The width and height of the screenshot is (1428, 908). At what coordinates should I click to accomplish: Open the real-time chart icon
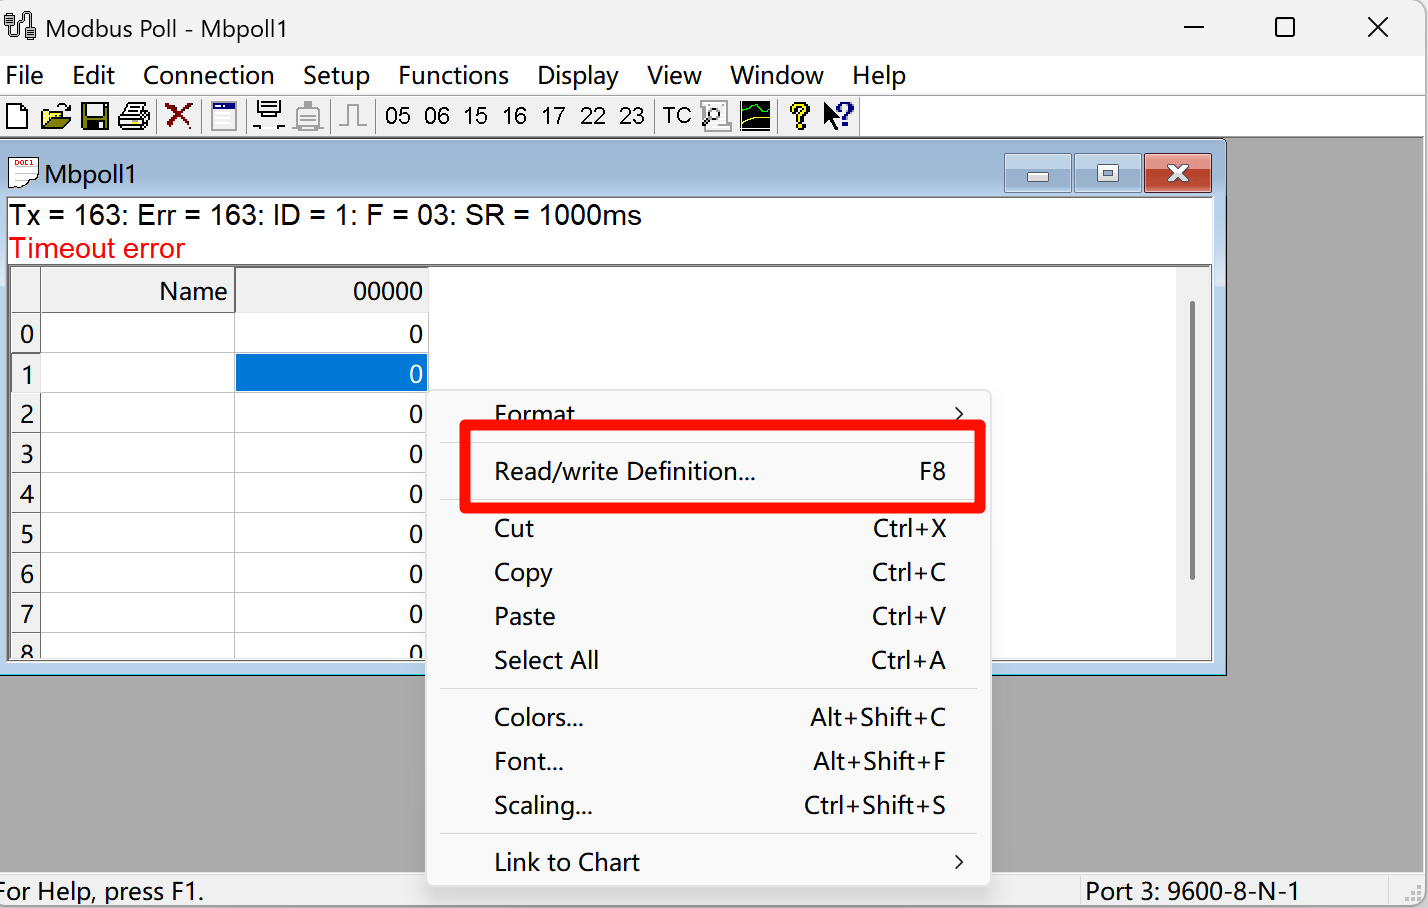click(755, 116)
